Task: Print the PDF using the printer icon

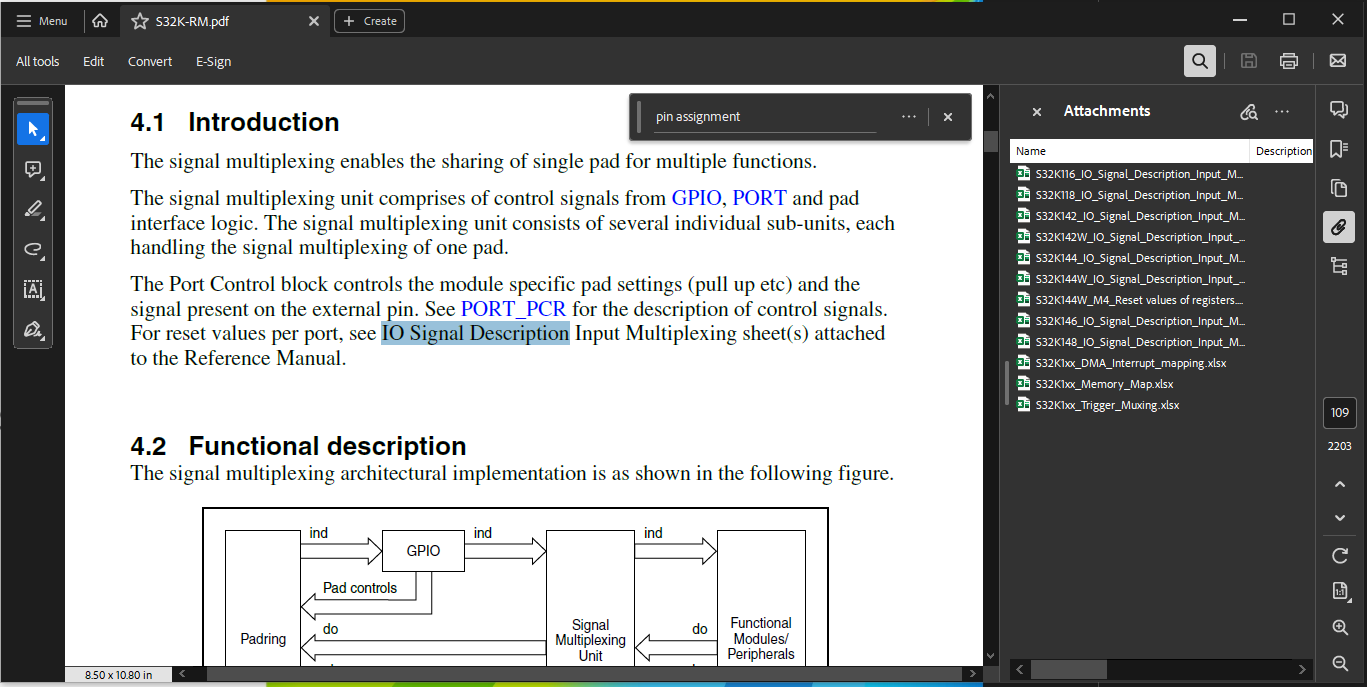Action: pyautogui.click(x=1288, y=60)
